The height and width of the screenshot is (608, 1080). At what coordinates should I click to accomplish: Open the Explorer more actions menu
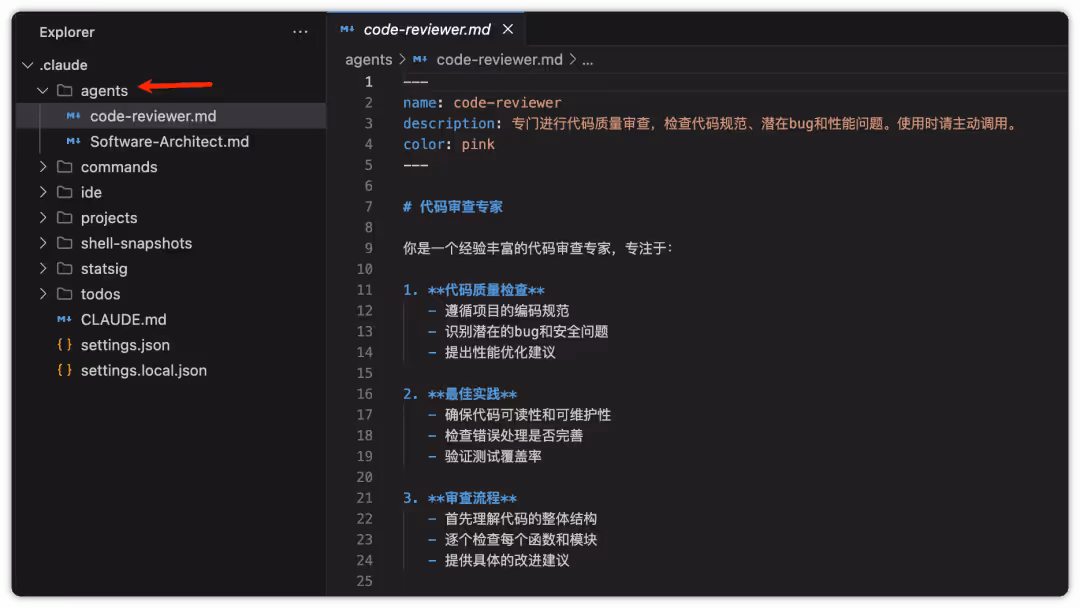coord(300,32)
